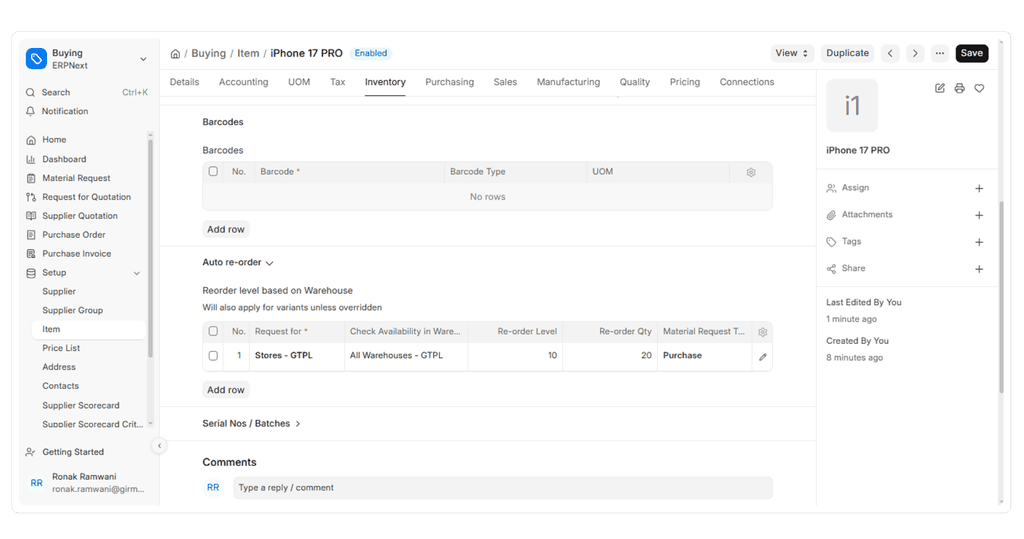Open the Sales tab
The width and height of the screenshot is (1024, 539).
tap(505, 82)
